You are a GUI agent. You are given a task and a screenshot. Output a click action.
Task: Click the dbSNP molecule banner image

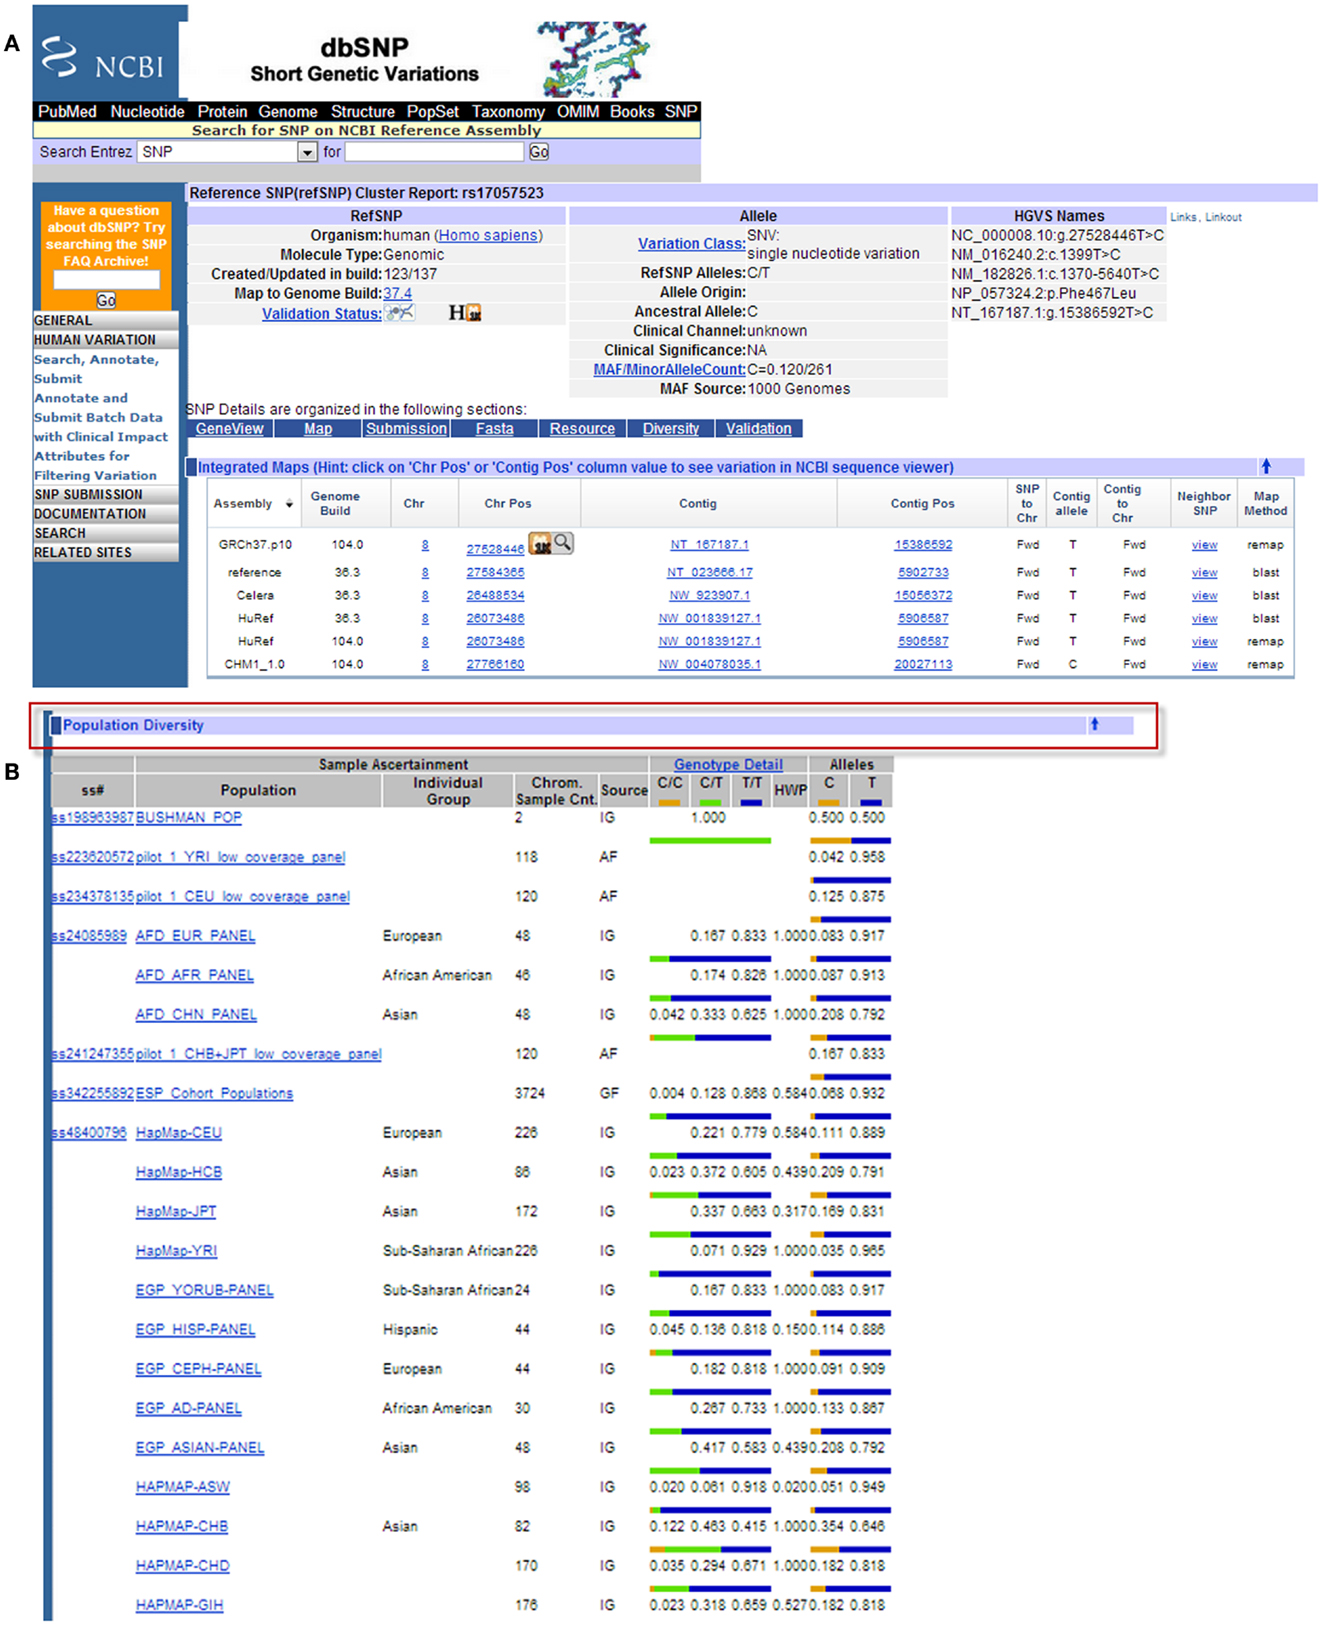(x=593, y=59)
